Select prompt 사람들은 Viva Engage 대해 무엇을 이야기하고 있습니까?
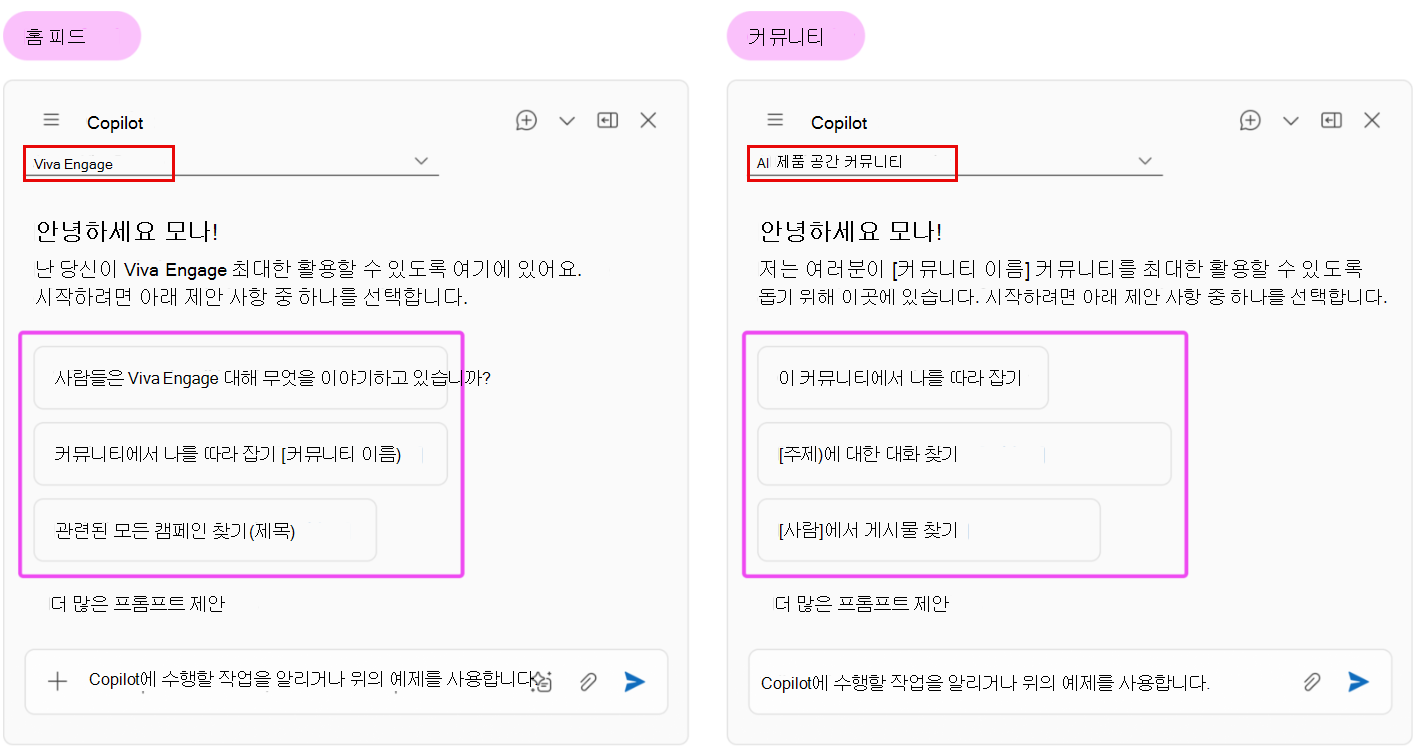Screen dimensions: 1416x750 tap(241, 378)
